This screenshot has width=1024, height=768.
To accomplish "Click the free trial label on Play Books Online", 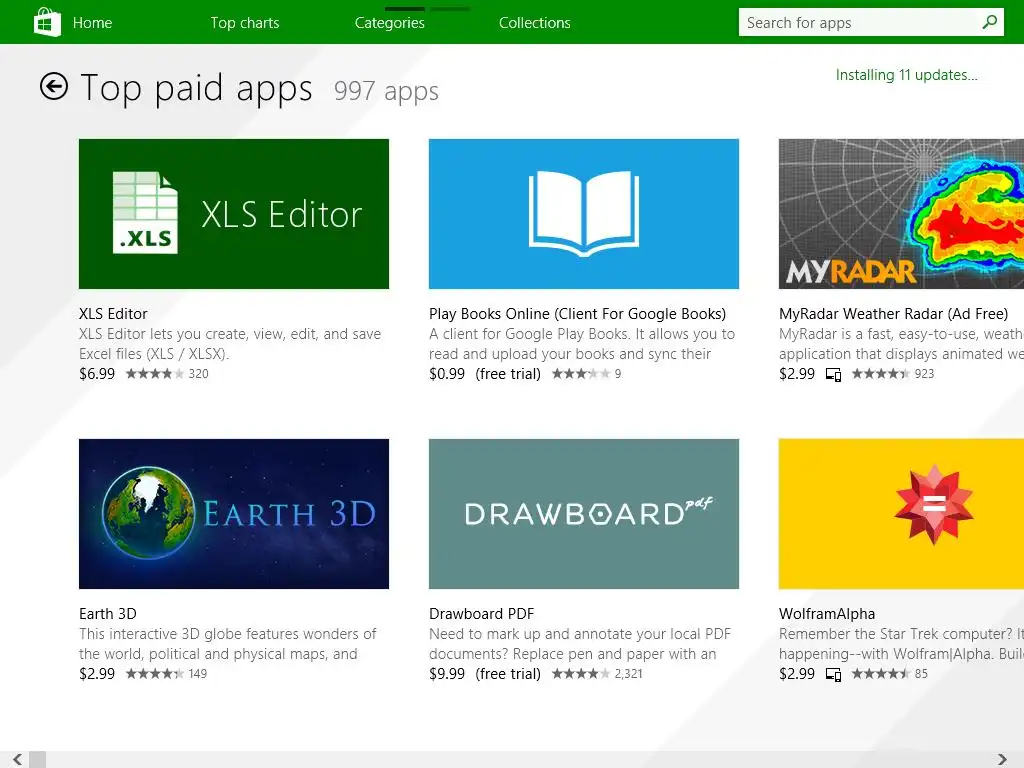I will [x=508, y=374].
